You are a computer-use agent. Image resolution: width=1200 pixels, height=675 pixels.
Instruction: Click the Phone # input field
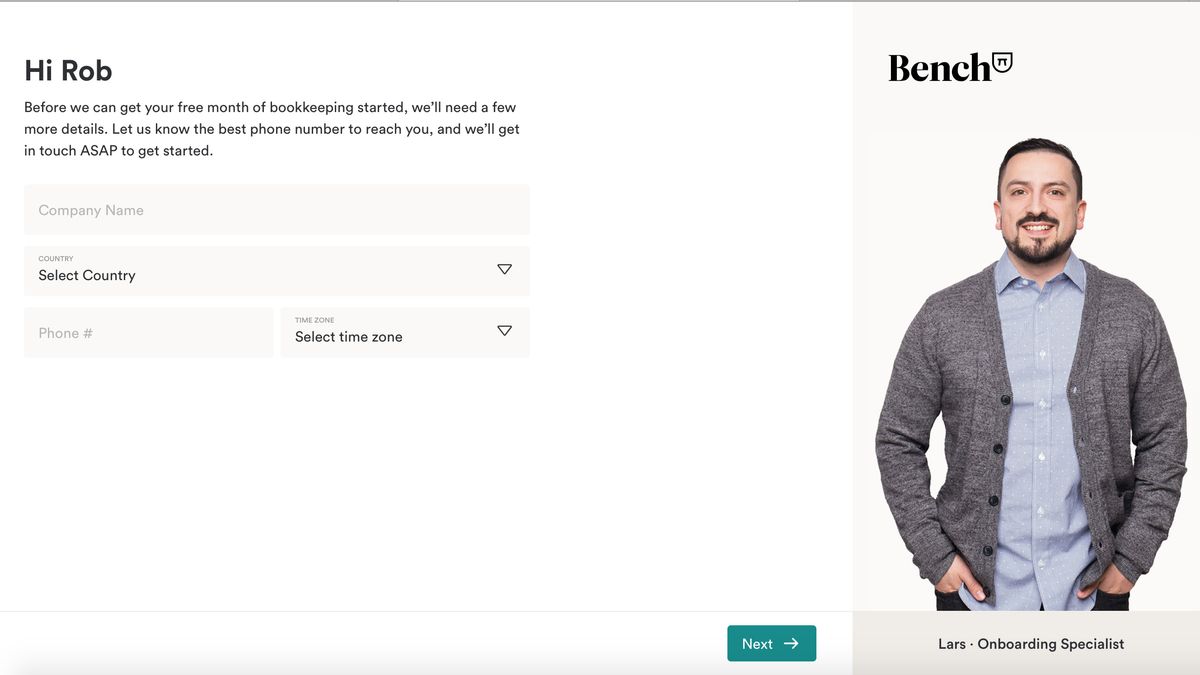click(x=148, y=332)
